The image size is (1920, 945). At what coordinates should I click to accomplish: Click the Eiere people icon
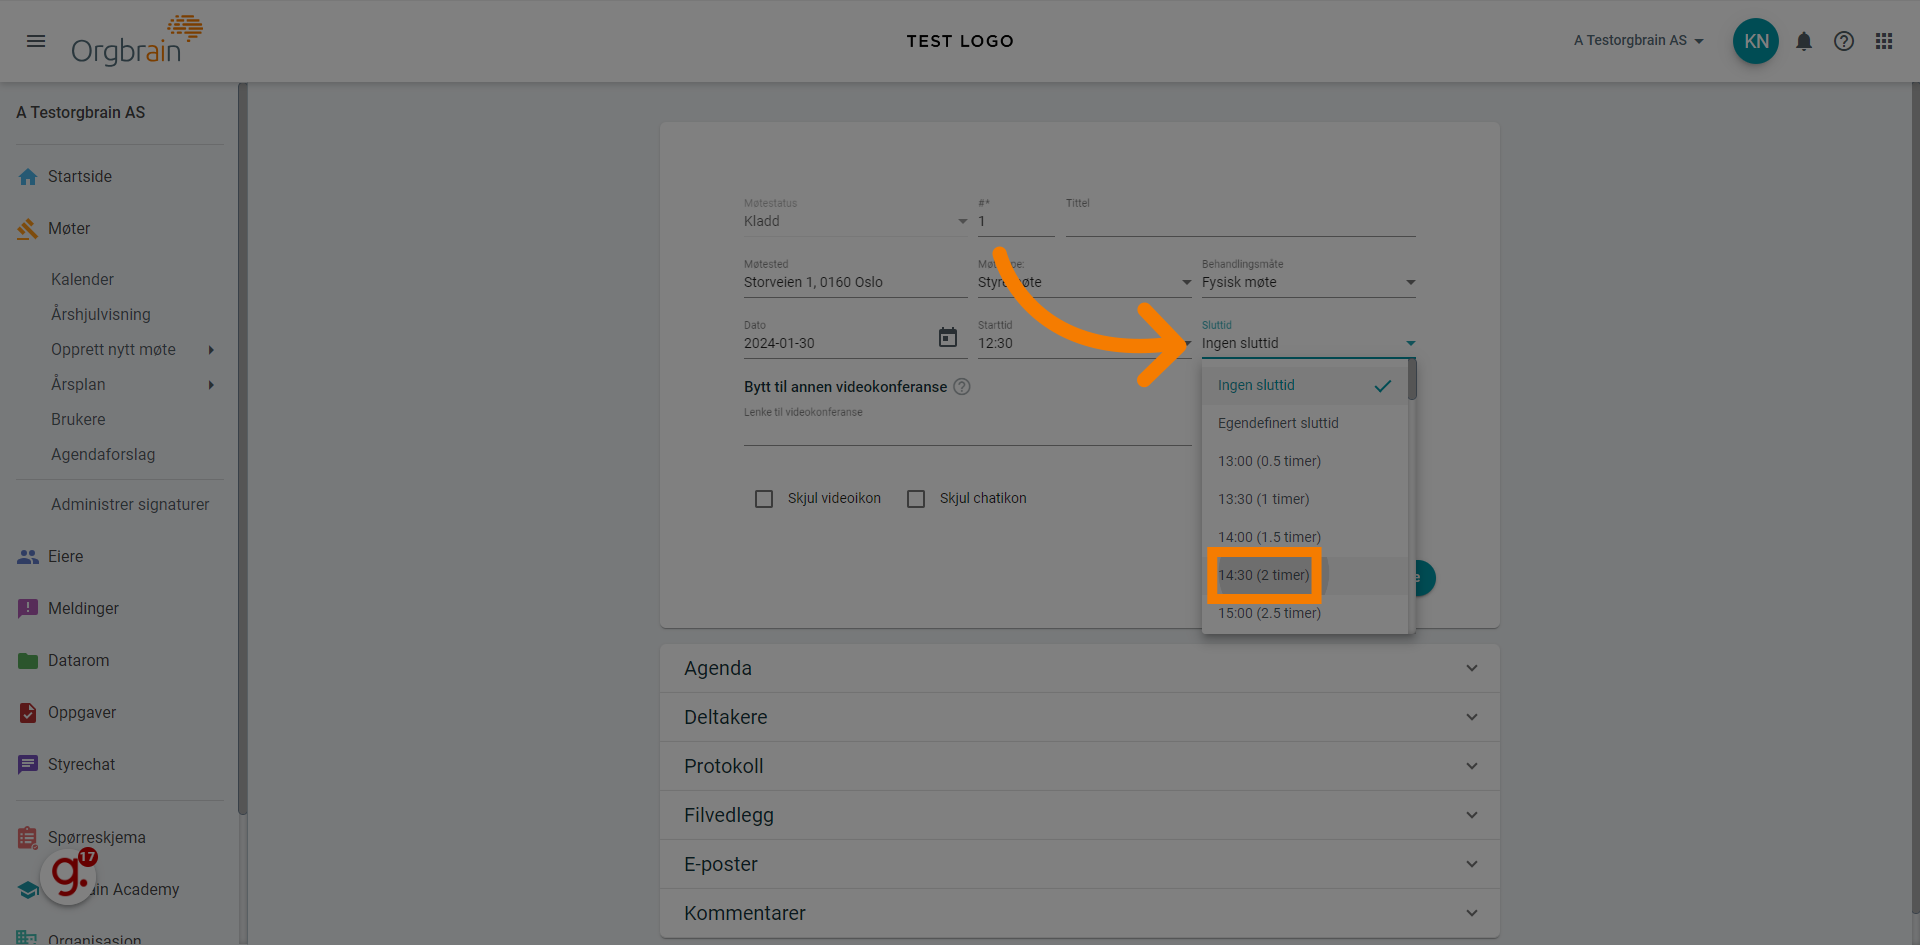point(28,557)
